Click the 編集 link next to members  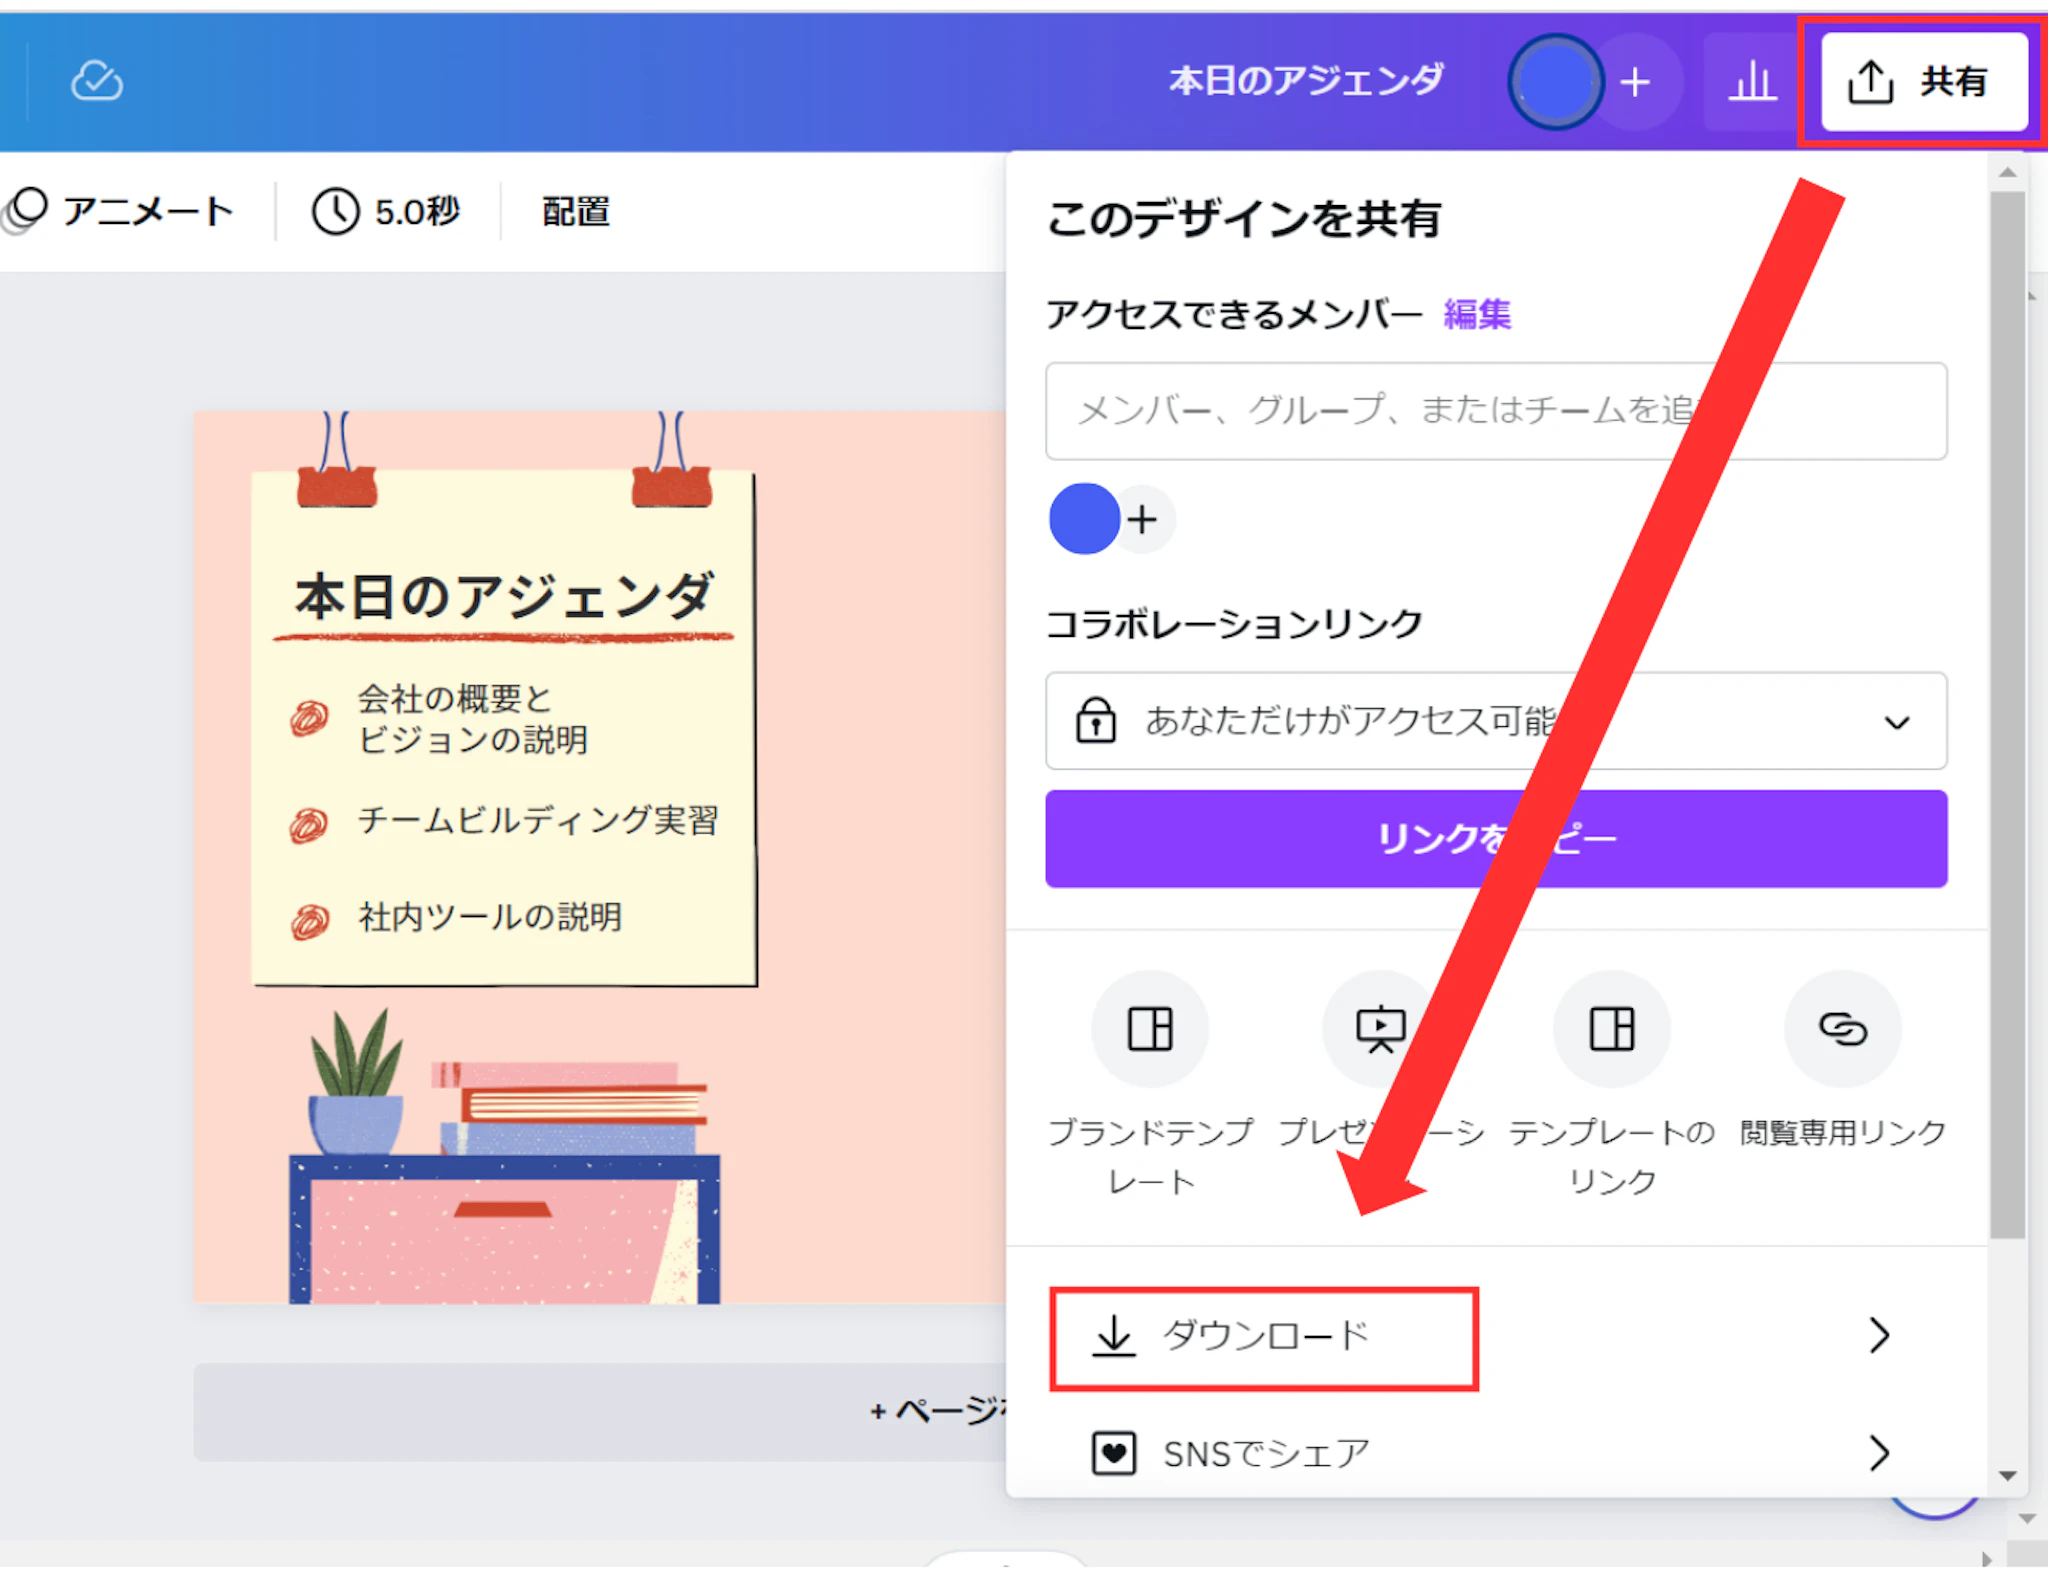[1477, 315]
